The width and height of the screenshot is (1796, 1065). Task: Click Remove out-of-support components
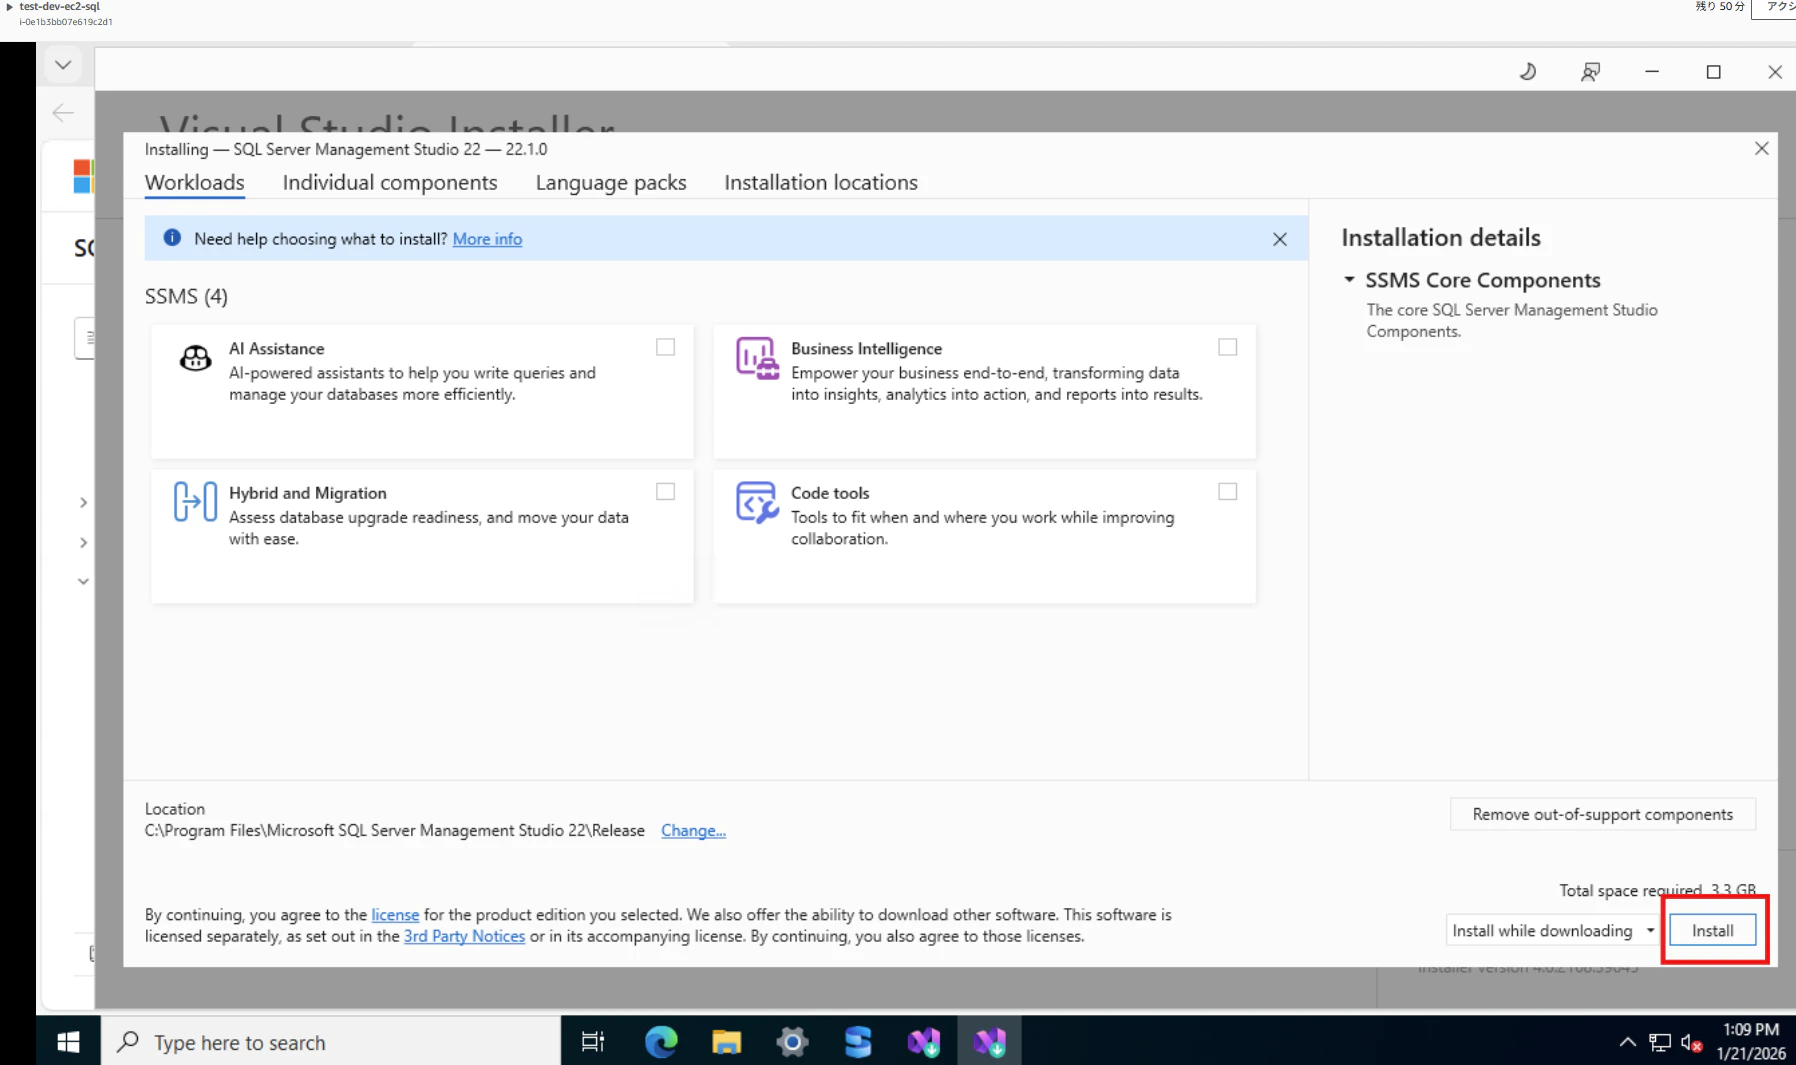click(x=1602, y=814)
